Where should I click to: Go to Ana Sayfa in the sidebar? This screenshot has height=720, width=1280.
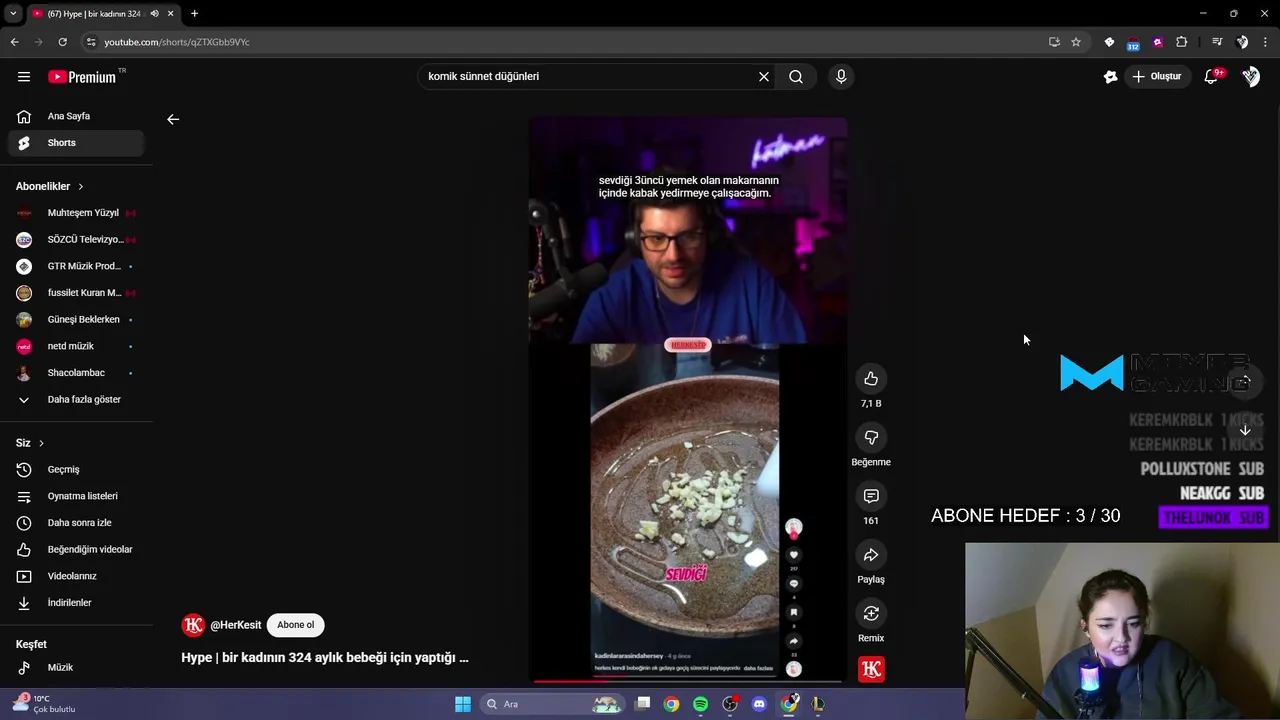click(x=76, y=116)
